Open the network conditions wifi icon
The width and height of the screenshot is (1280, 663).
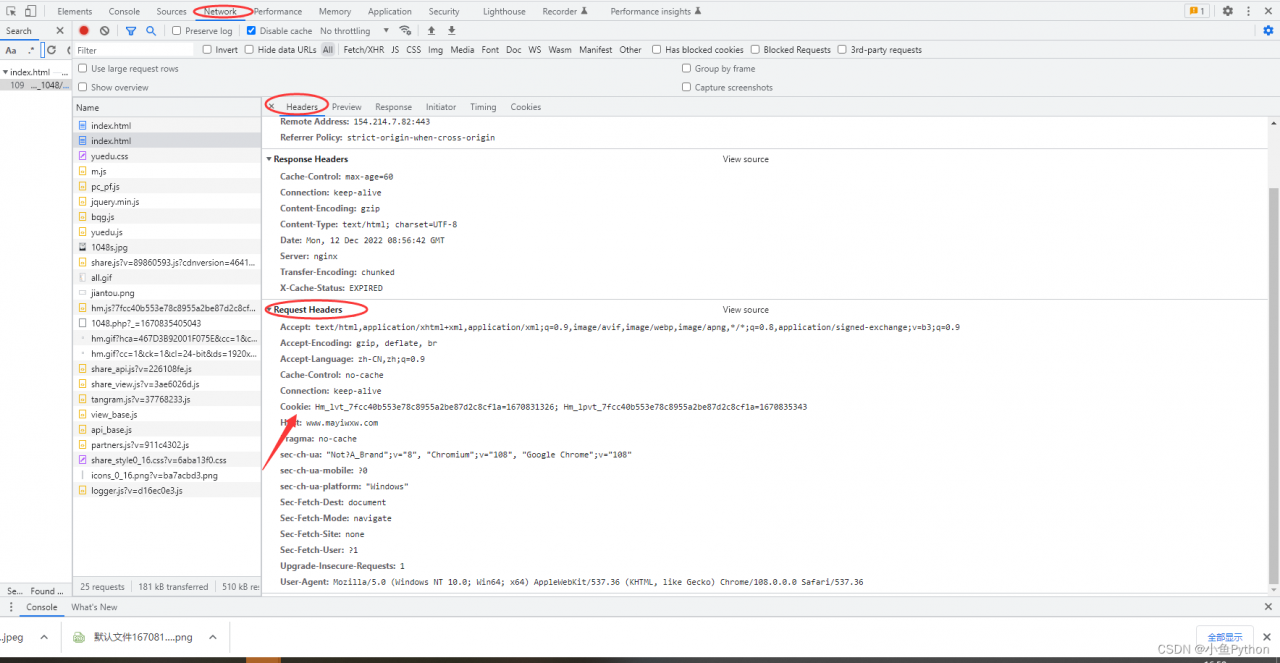coord(405,31)
